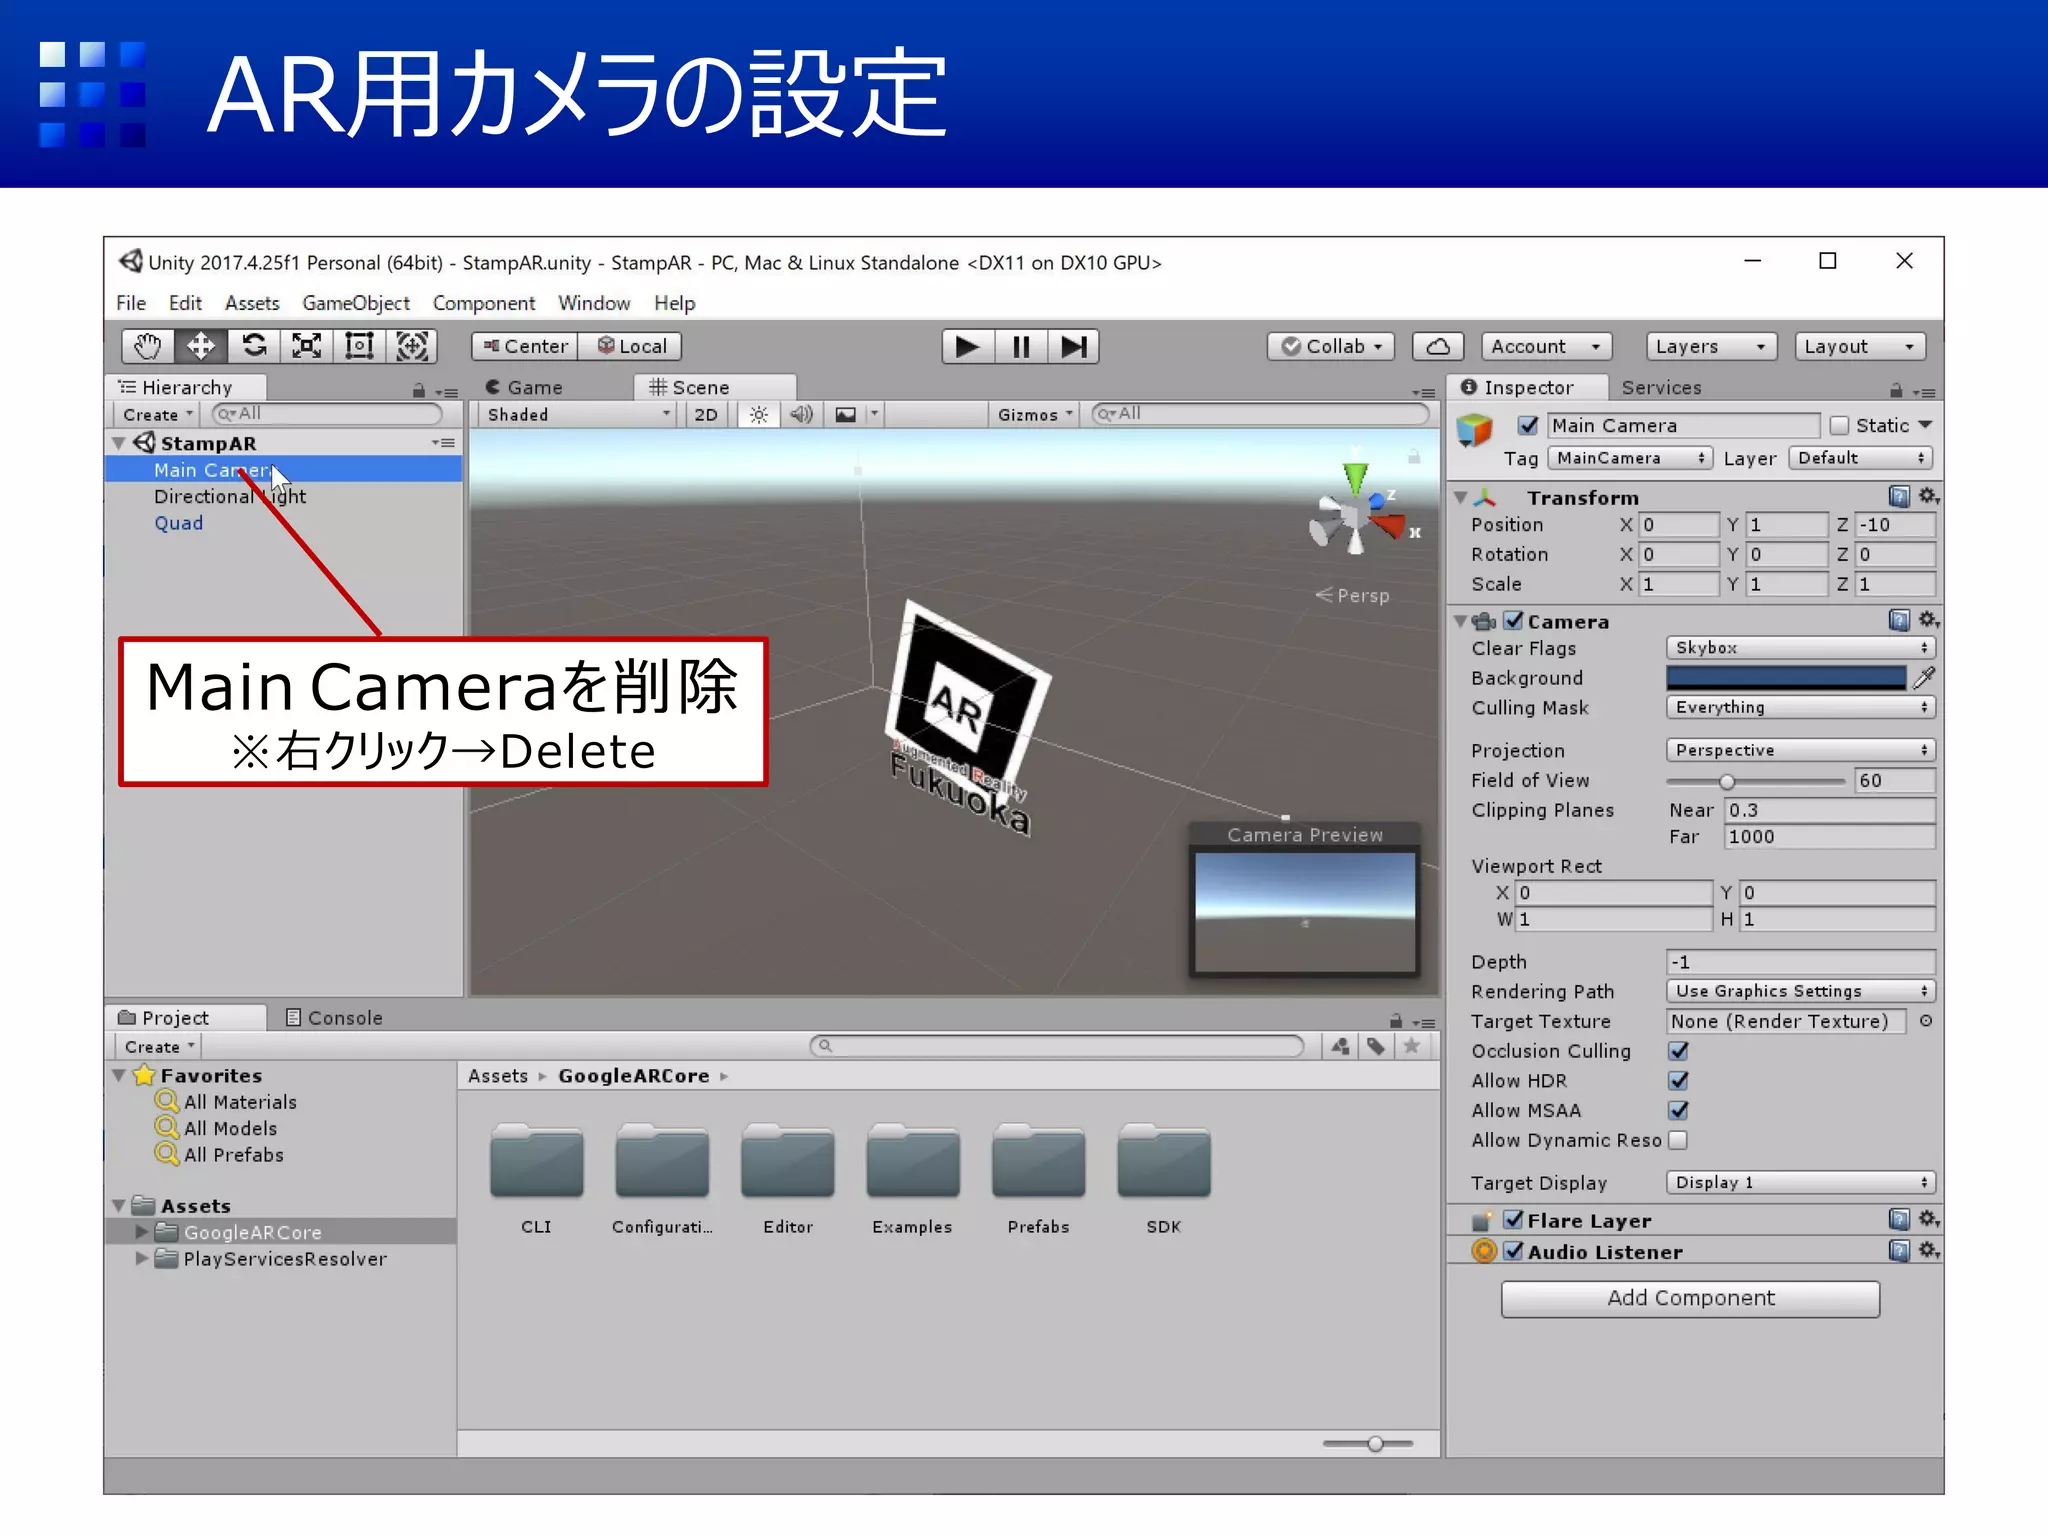Viewport: 2048px width, 1536px height.
Task: Open Flare Layer gear settings
Action: pyautogui.click(x=1929, y=1219)
